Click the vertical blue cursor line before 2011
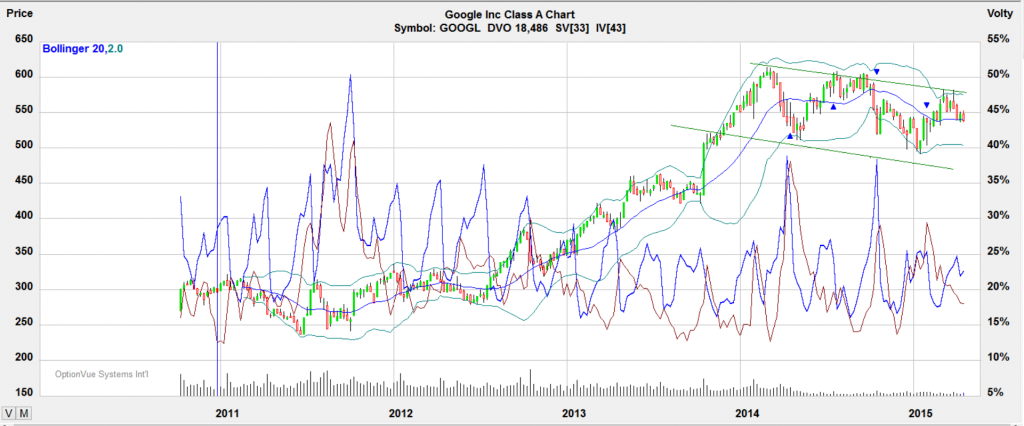Viewport: 1024px width, 426px height. tap(217, 219)
